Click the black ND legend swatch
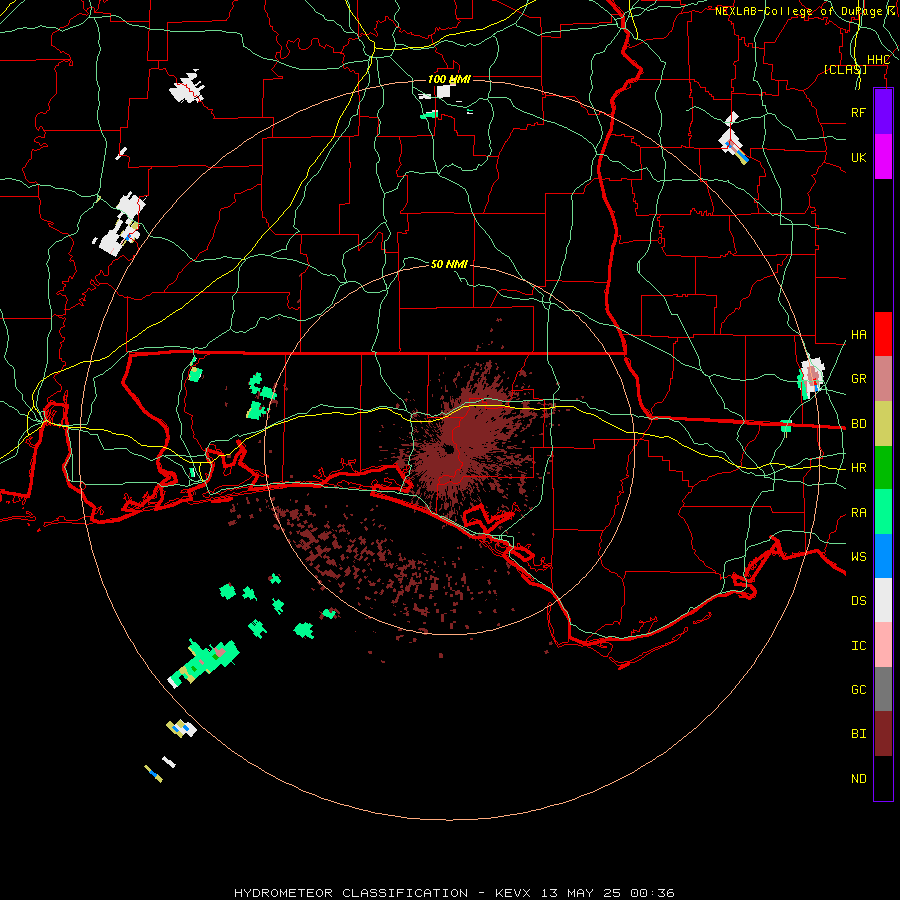 point(883,778)
